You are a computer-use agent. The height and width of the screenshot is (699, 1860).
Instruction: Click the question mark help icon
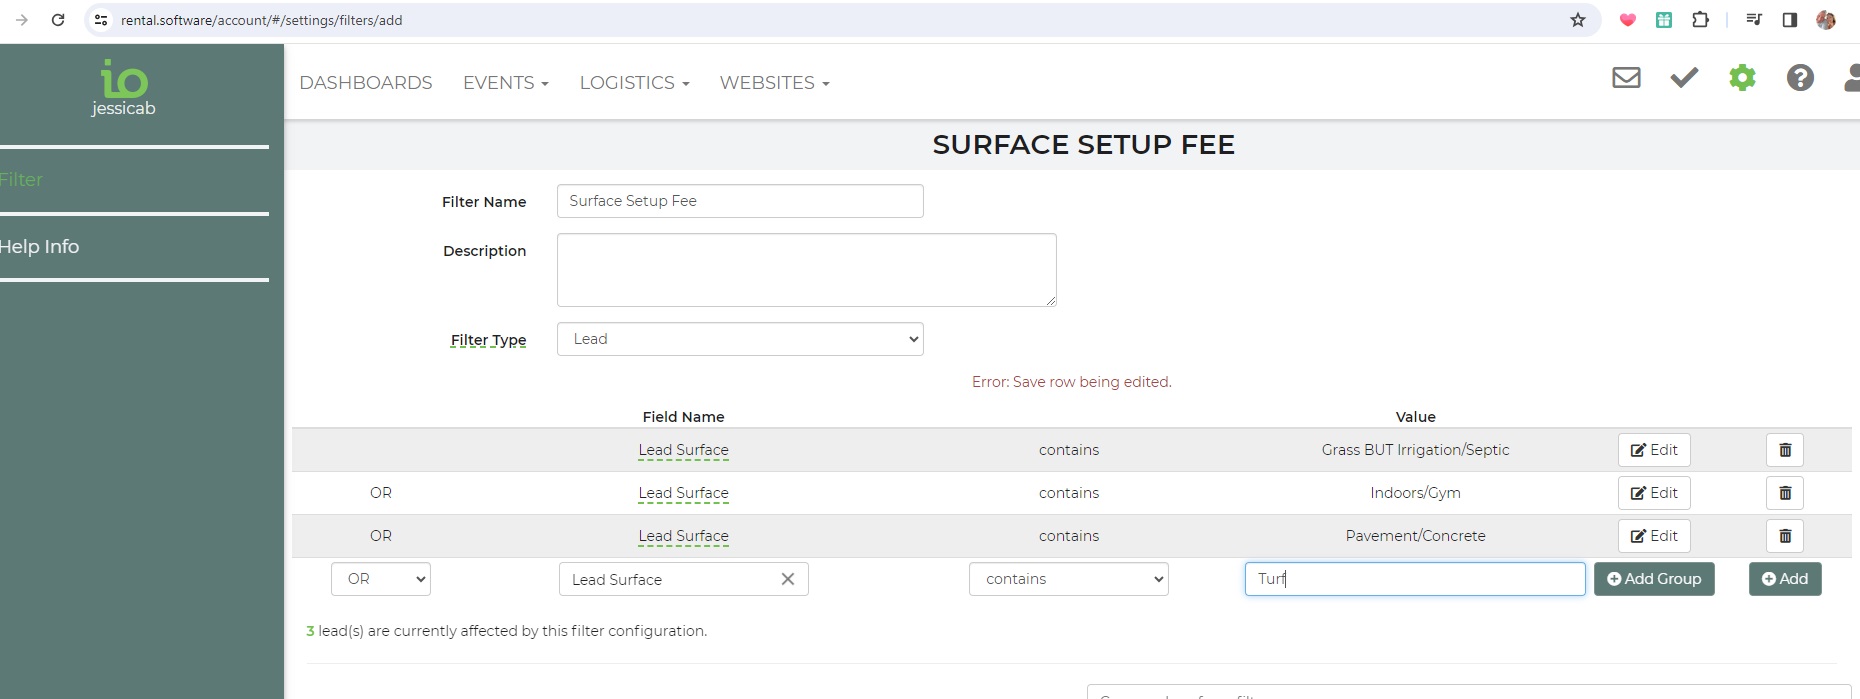click(x=1800, y=78)
